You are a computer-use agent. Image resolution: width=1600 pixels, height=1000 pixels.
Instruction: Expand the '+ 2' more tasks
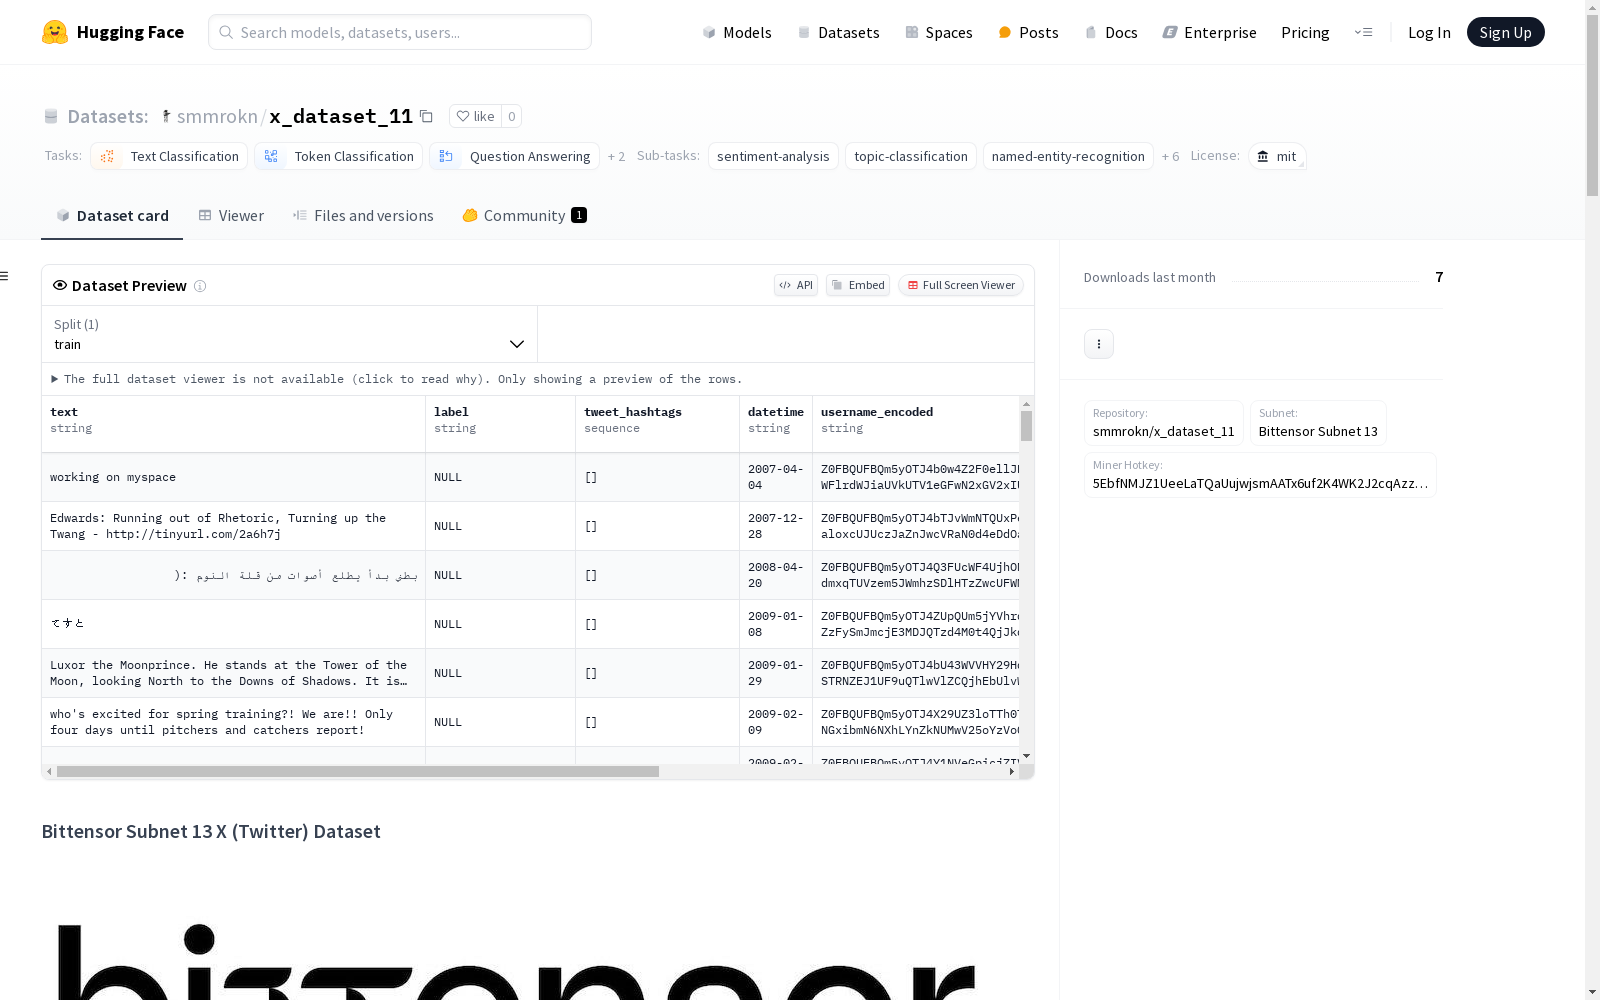[616, 156]
